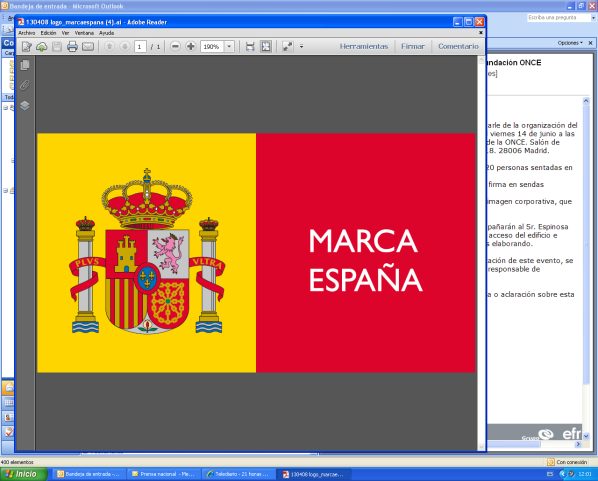The height and width of the screenshot is (481, 598).
Task: Minimize the Adobe Reader window
Action: click(x=458, y=22)
